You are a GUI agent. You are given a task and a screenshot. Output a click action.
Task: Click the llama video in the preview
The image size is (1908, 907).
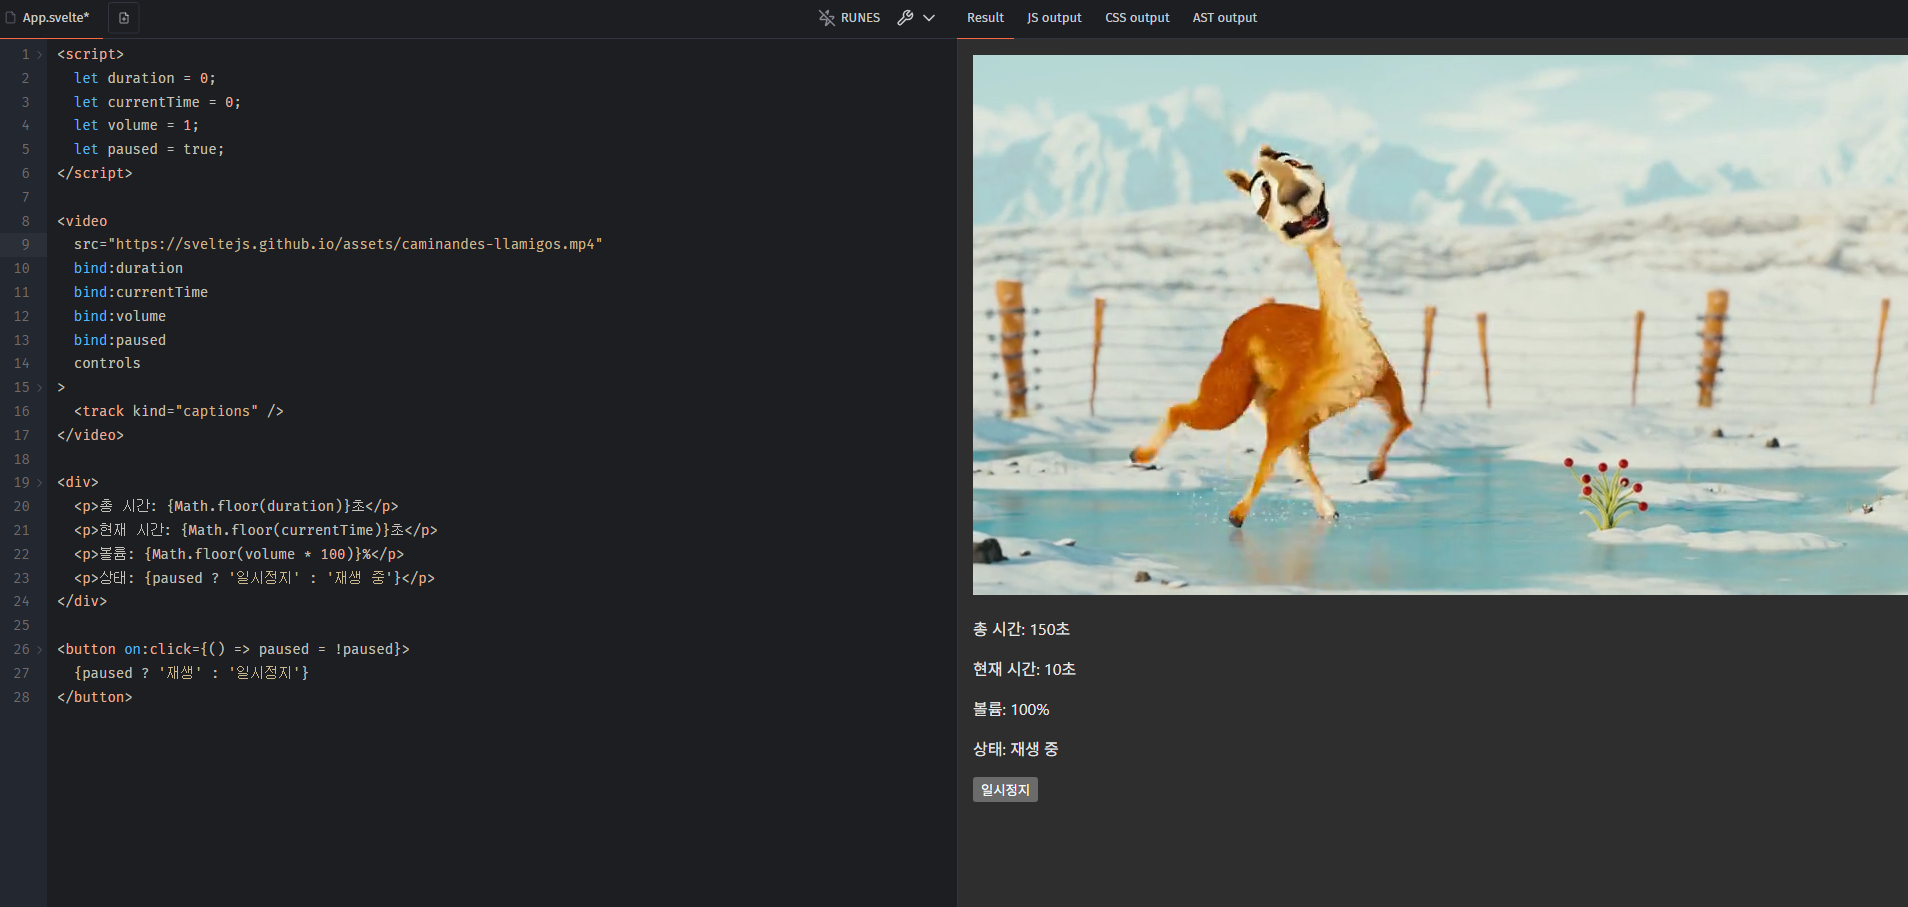click(x=1440, y=325)
